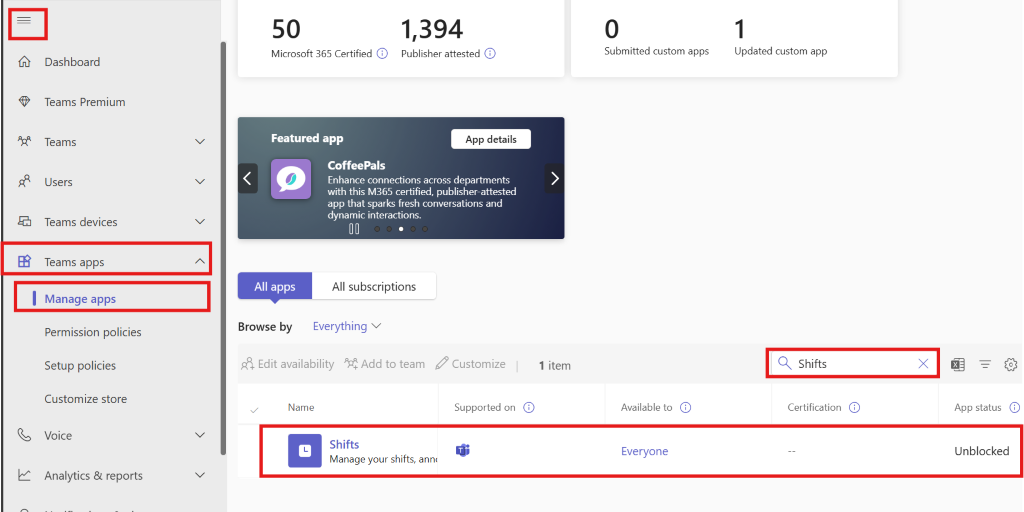Viewport: 1024px width, 512px height.
Task: Show info for Microsoft 365 Certified
Action: pos(383,54)
